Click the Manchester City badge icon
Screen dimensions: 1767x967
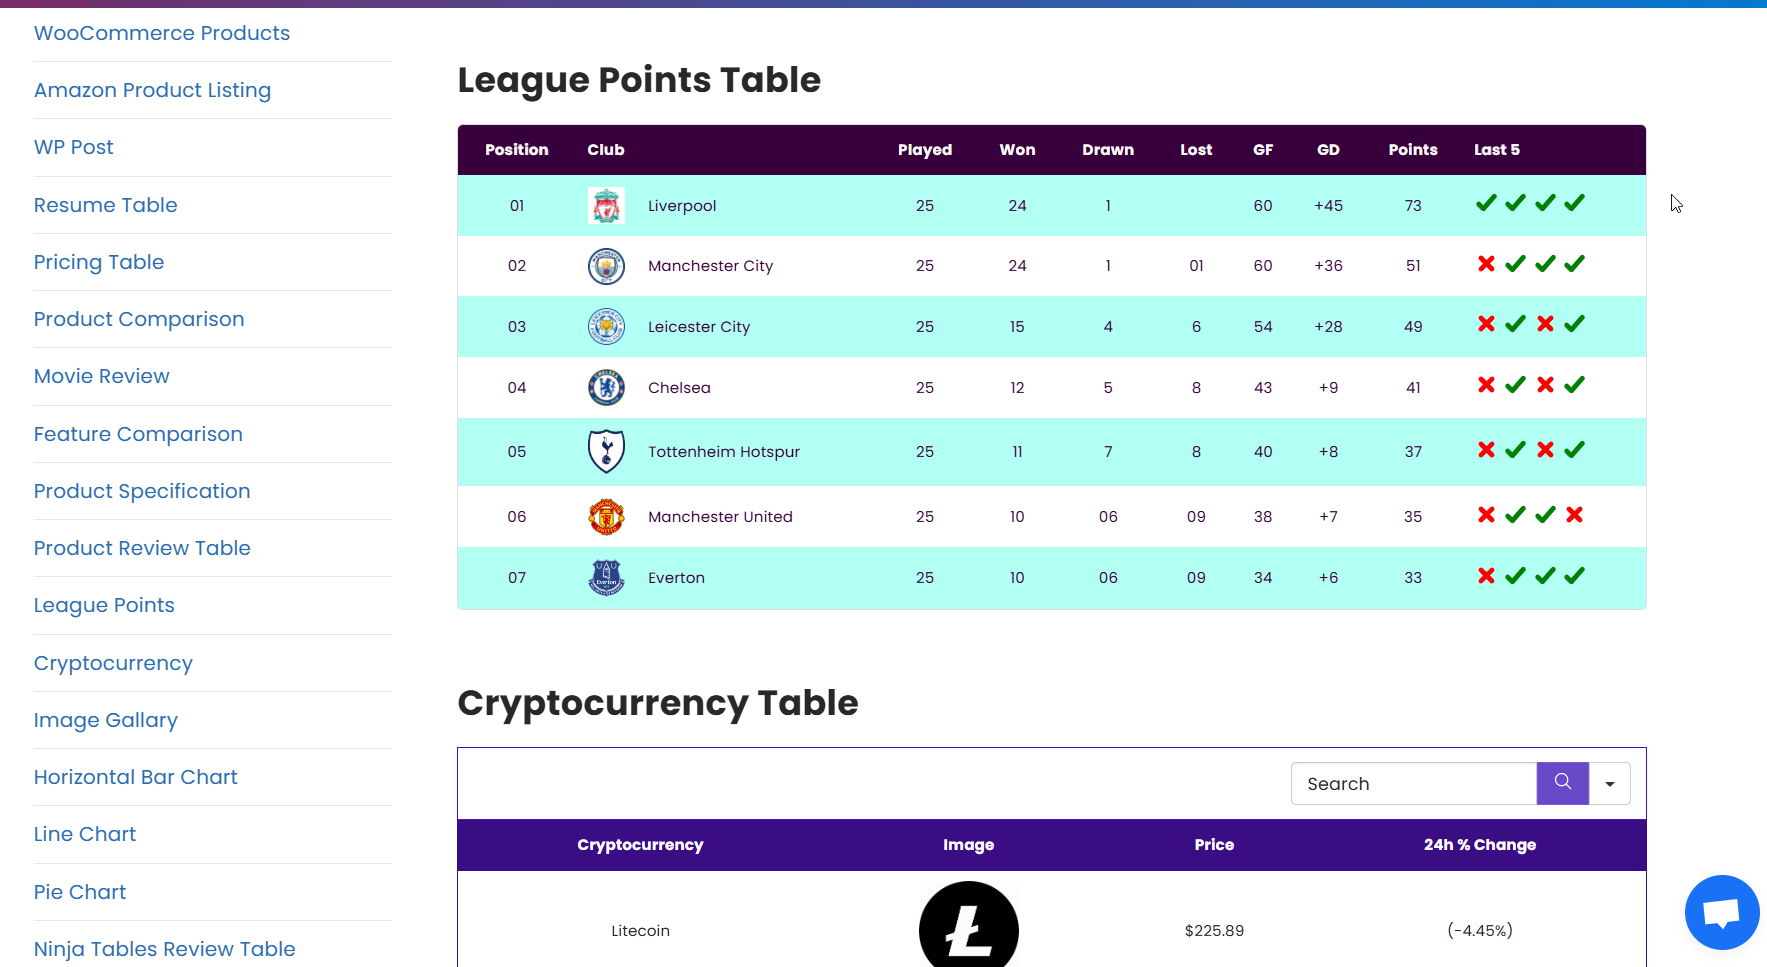pos(606,266)
